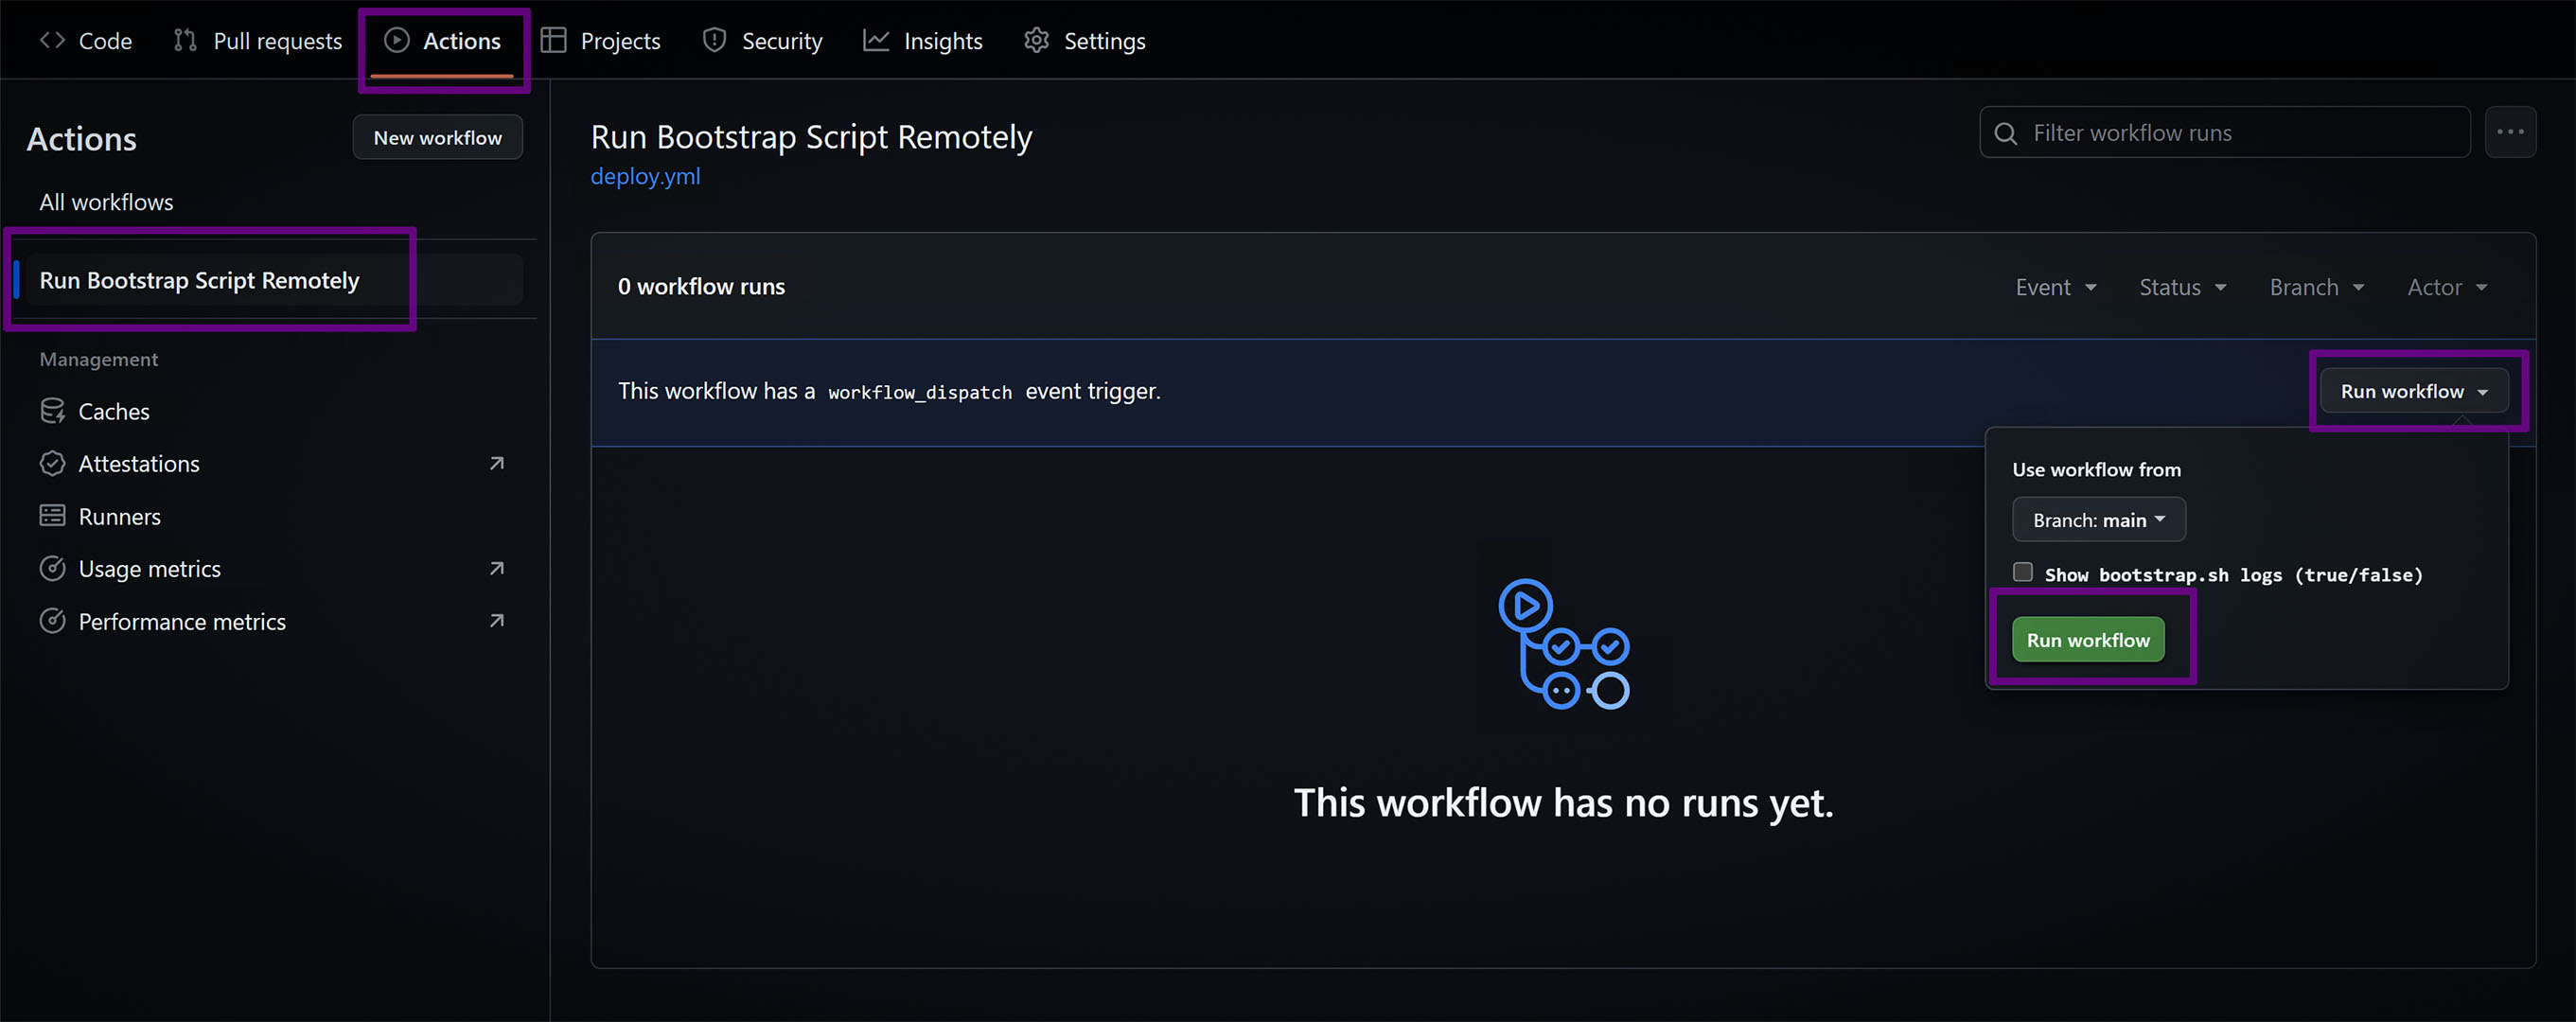This screenshot has height=1022, width=2576.
Task: Open Runners from the sidebar icon
Action: tap(53, 516)
